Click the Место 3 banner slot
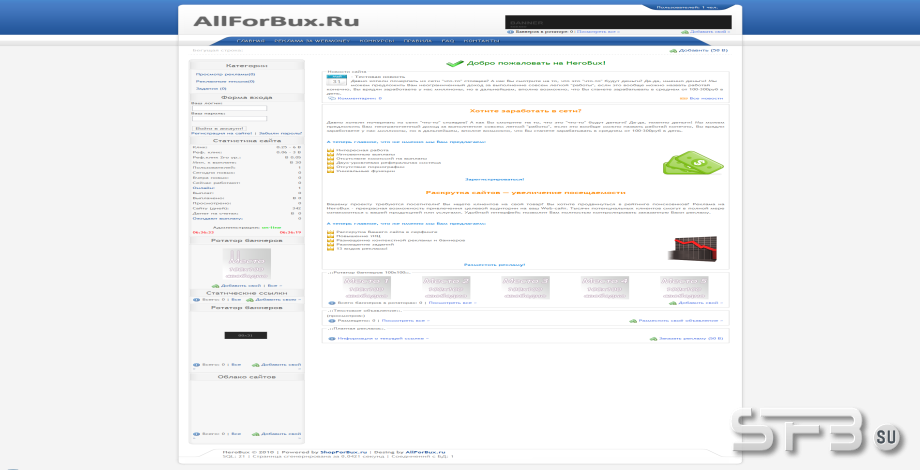The height and width of the screenshot is (470, 920). (526, 288)
